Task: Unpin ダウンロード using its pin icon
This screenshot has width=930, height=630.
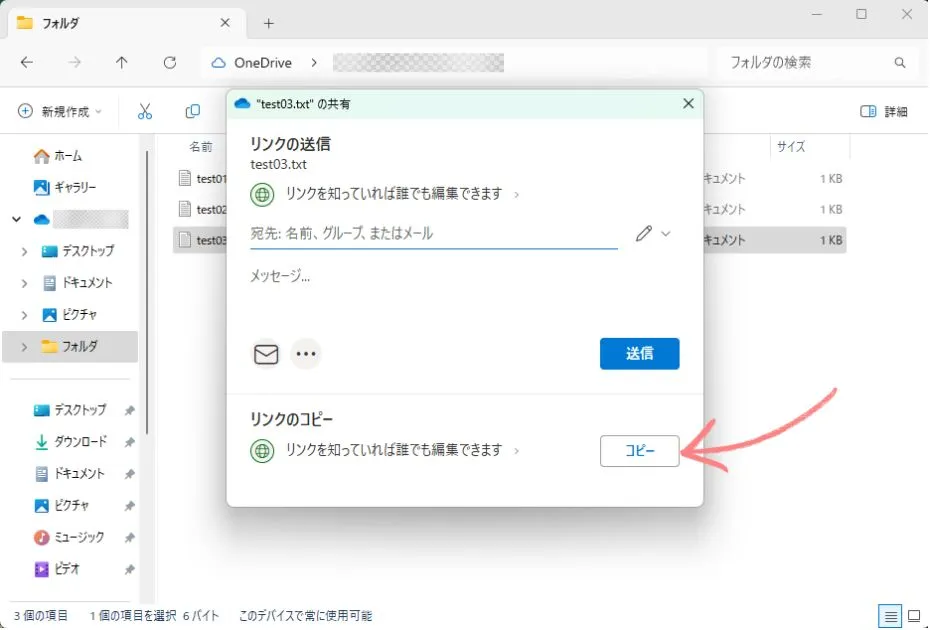Action: [129, 442]
